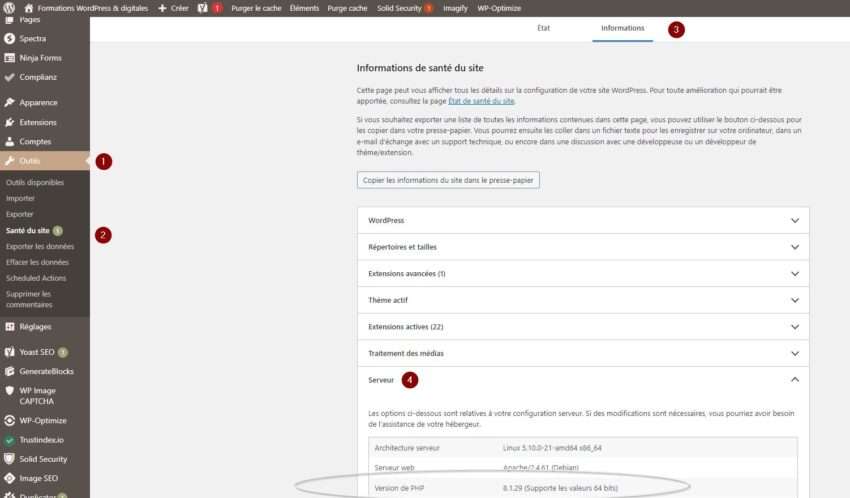Image resolution: width=850 pixels, height=498 pixels.
Task: Click the Comptes user icon
Action: (x=9, y=141)
